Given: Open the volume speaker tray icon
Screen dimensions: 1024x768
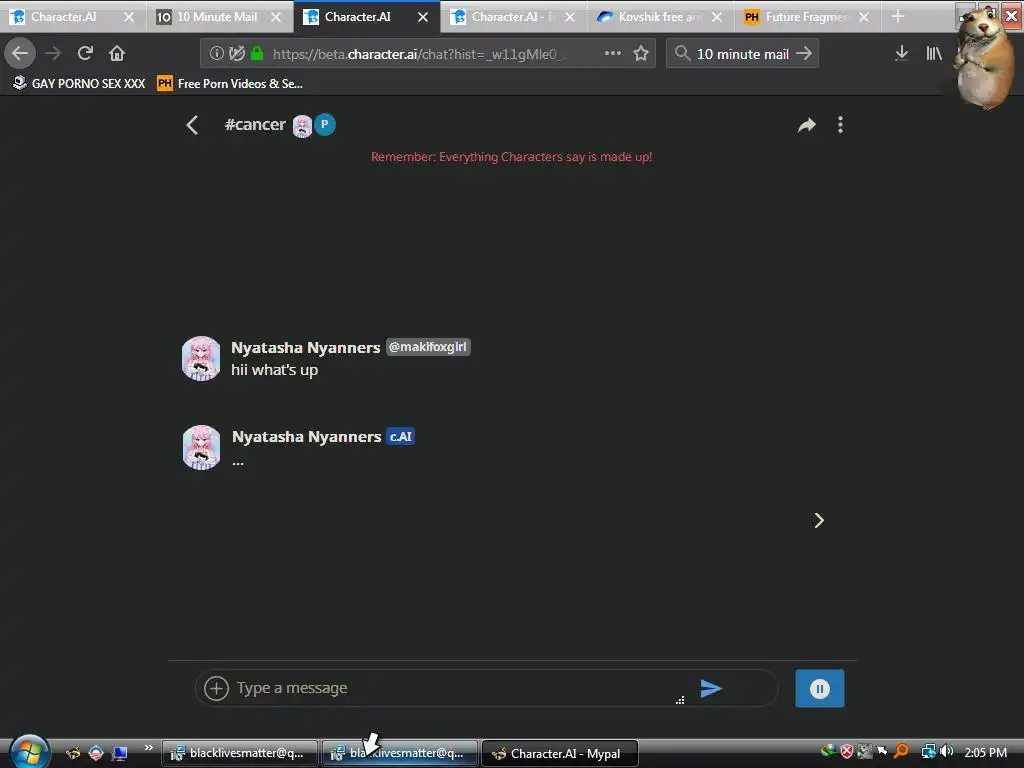Looking at the screenshot, I should [x=946, y=752].
